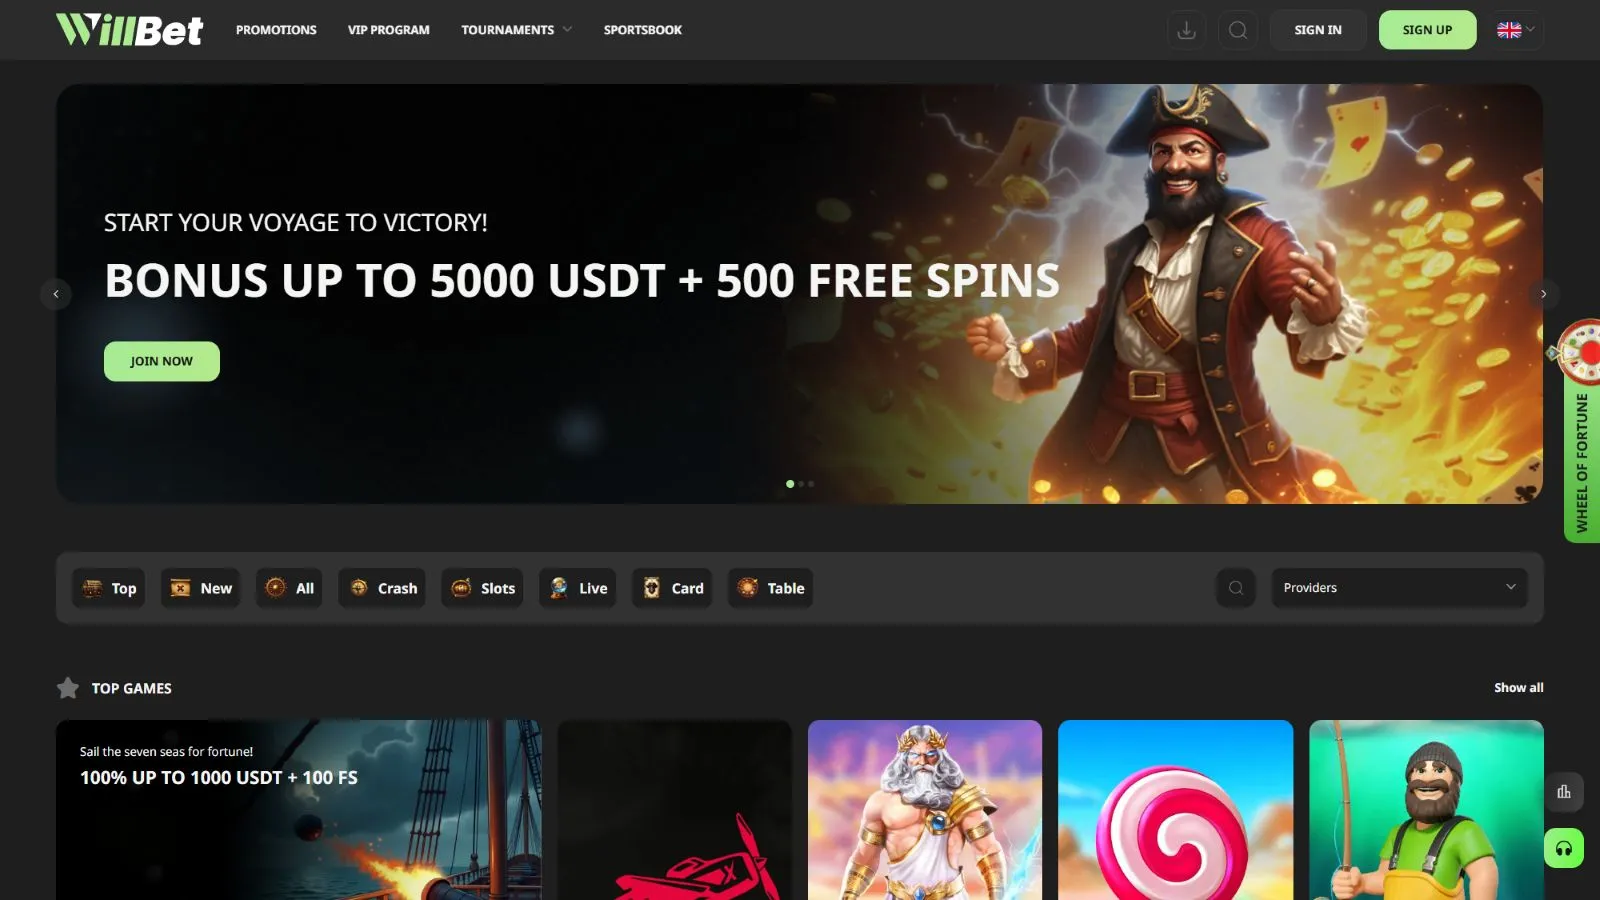
Task: Select the second carousel dot indicator
Action: pos(801,484)
